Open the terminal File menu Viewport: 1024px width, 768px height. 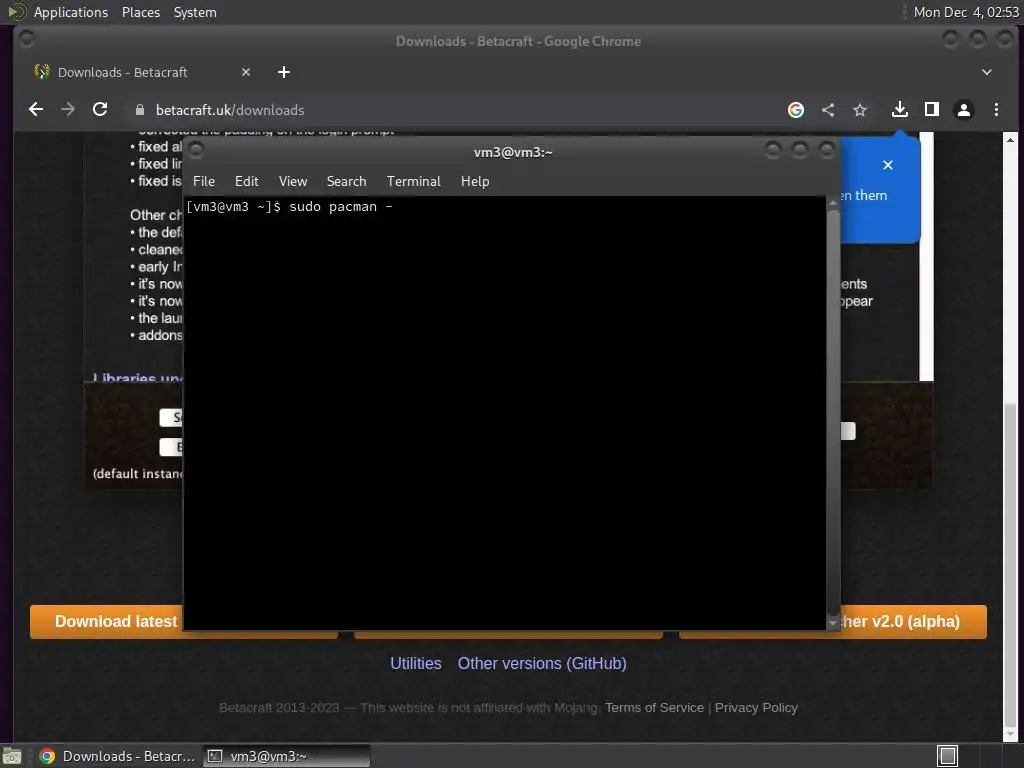point(204,182)
